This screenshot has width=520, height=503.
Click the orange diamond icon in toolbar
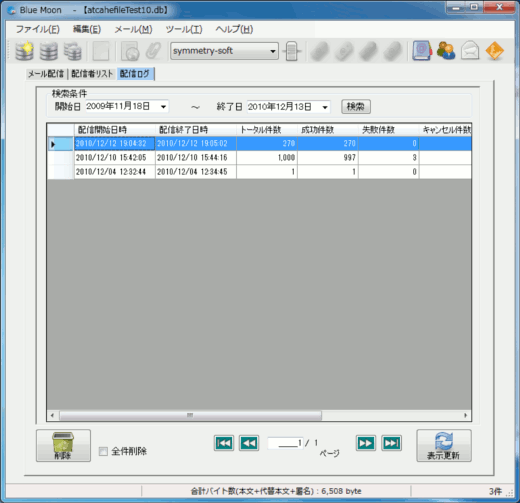tap(495, 51)
